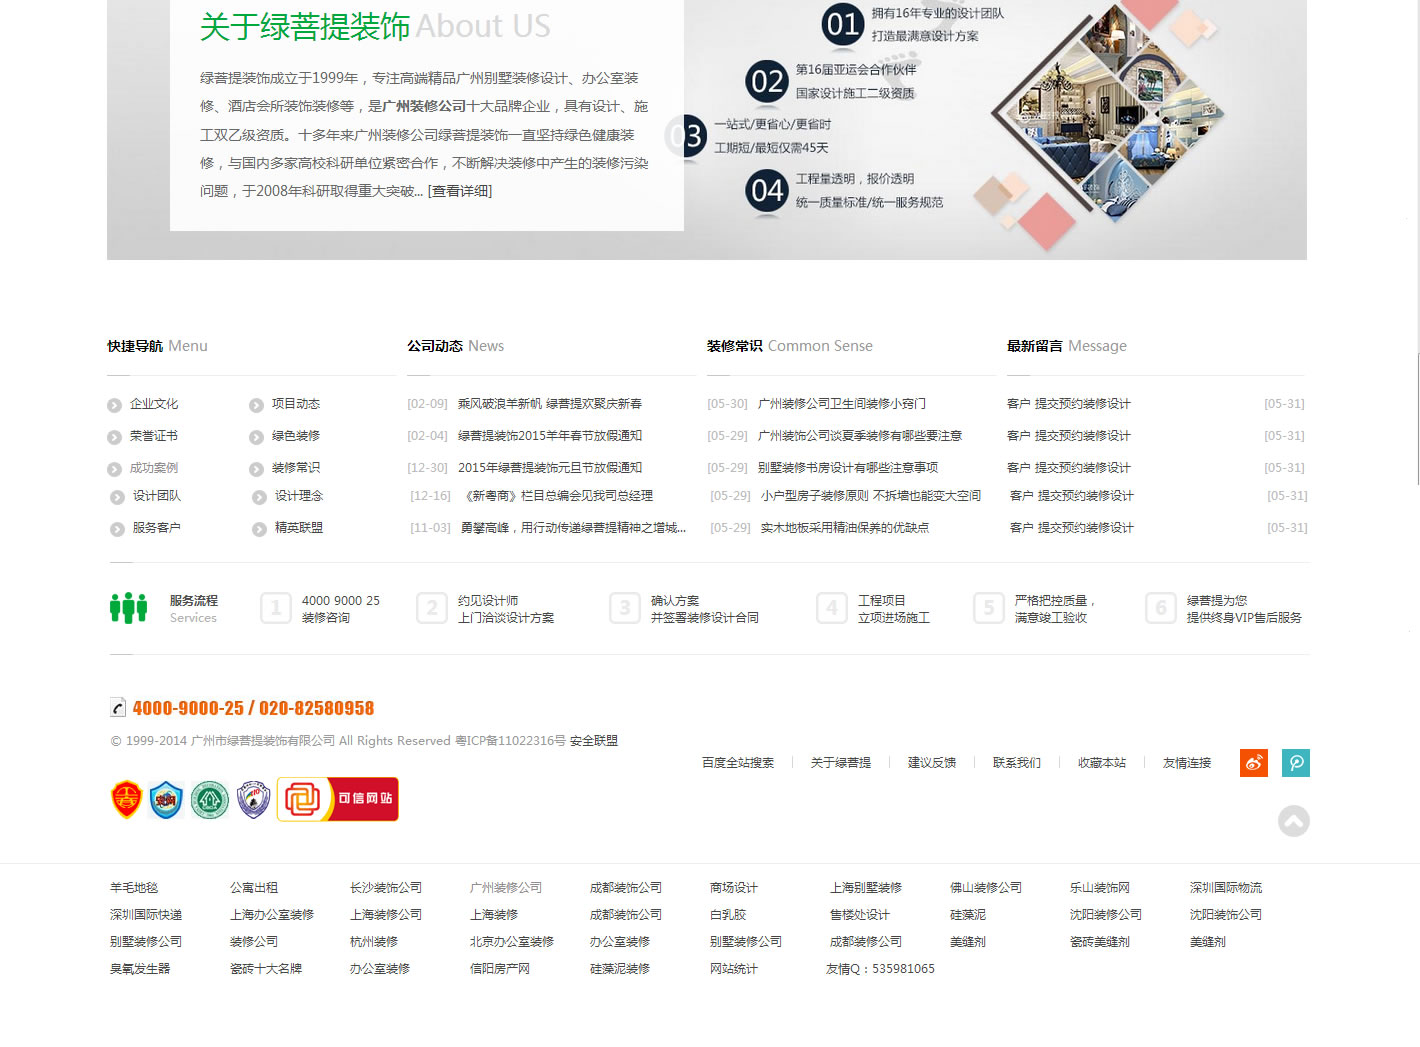Image resolution: width=1420 pixels, height=1047 pixels.
Task: Click the 安全联盟 link in the copyright line
Action: [594, 741]
